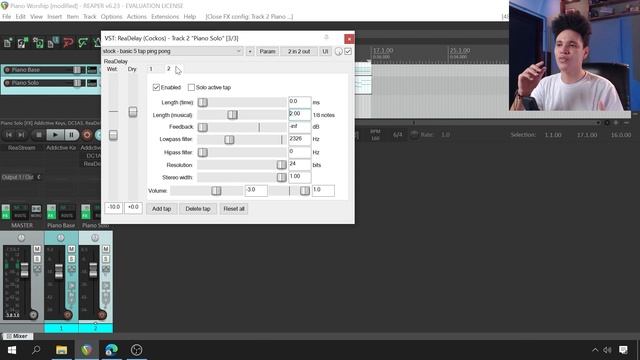This screenshot has height=360, width=640.
Task: Open the ReaDelay preset dropdown
Action: [x=173, y=51]
